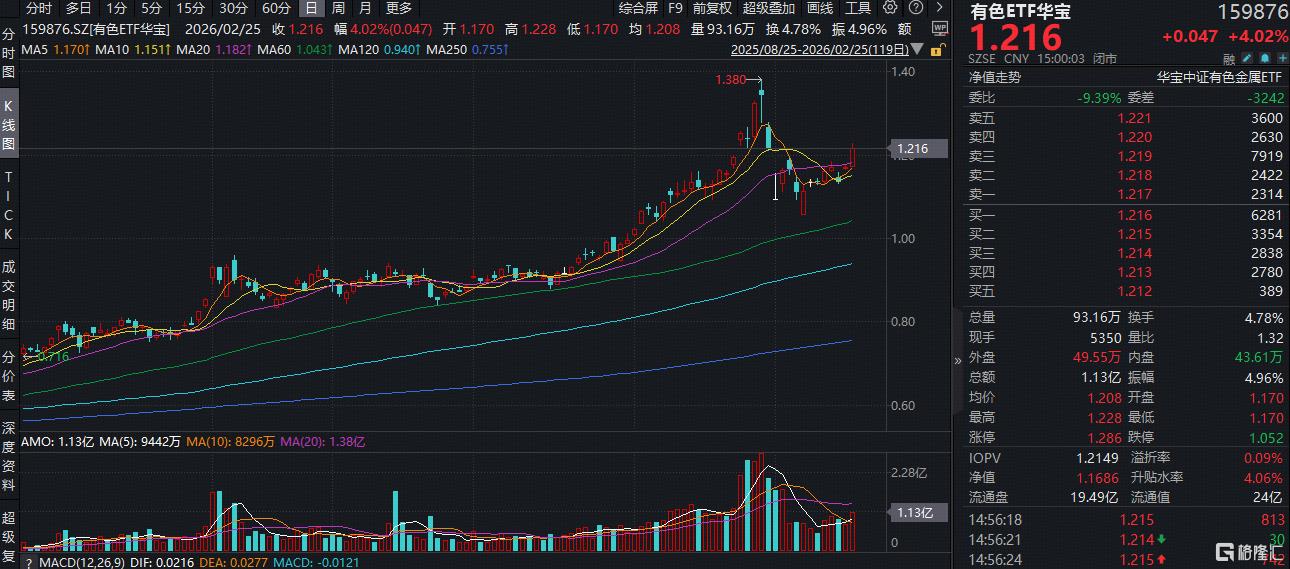This screenshot has height=569, width=1290.
Task: Click the 委比 -9.39% value
Action: click(1100, 97)
